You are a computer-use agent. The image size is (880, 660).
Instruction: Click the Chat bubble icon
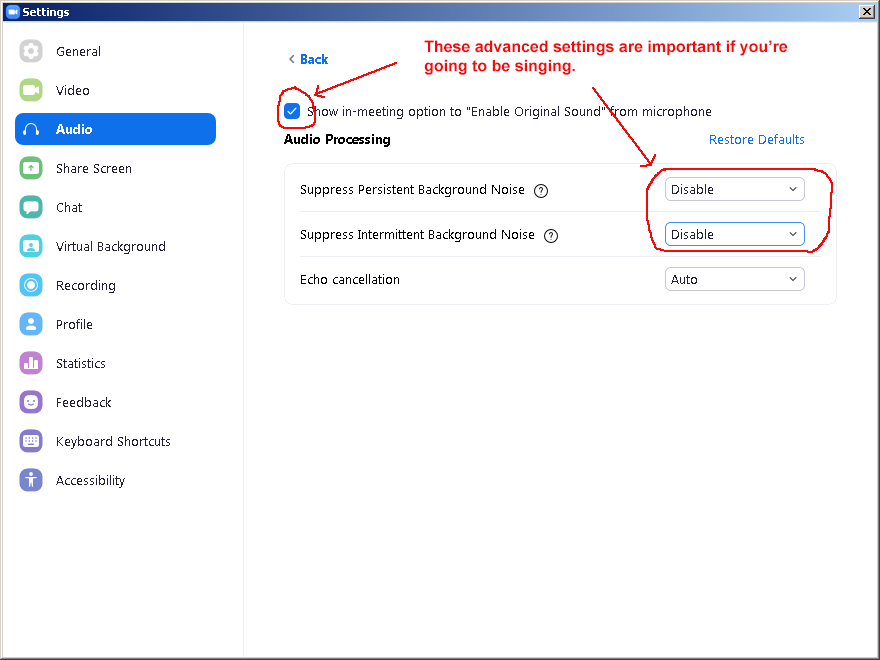(x=31, y=208)
